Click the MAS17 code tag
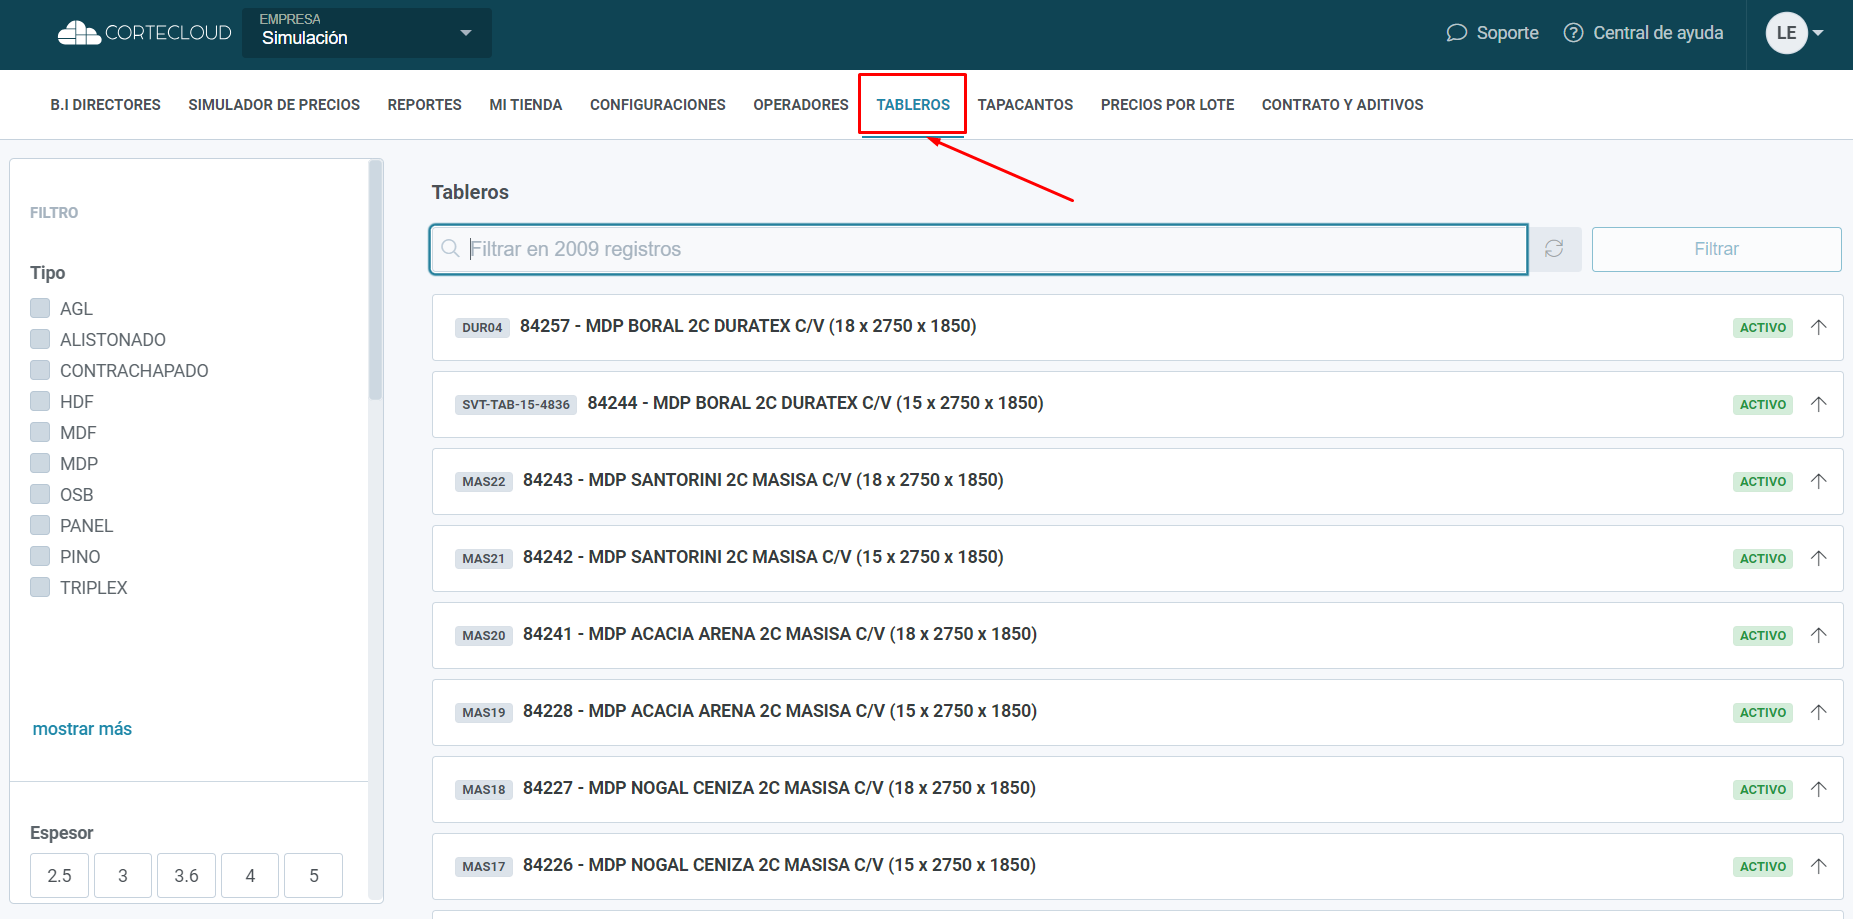The image size is (1853, 919). coord(484,867)
